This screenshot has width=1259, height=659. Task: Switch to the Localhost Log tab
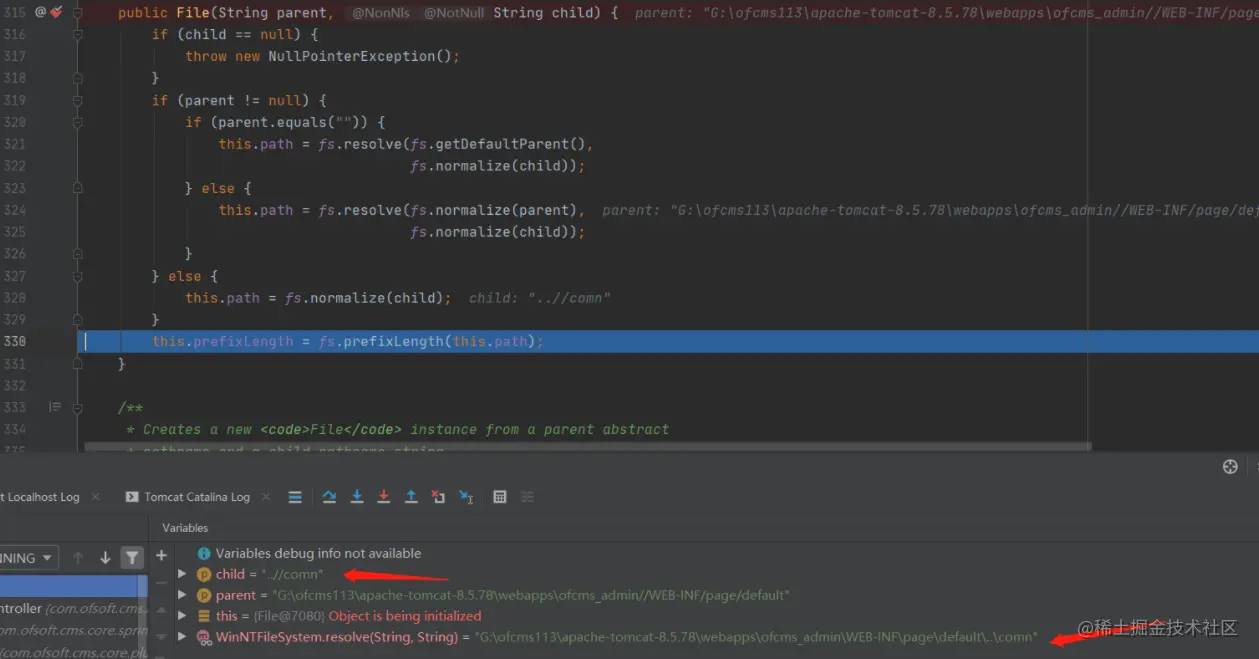(x=40, y=497)
